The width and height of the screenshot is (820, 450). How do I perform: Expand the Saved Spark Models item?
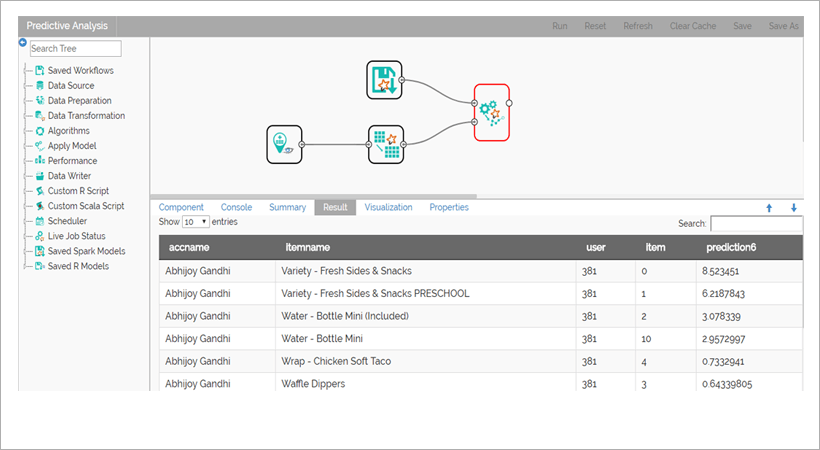(86, 251)
